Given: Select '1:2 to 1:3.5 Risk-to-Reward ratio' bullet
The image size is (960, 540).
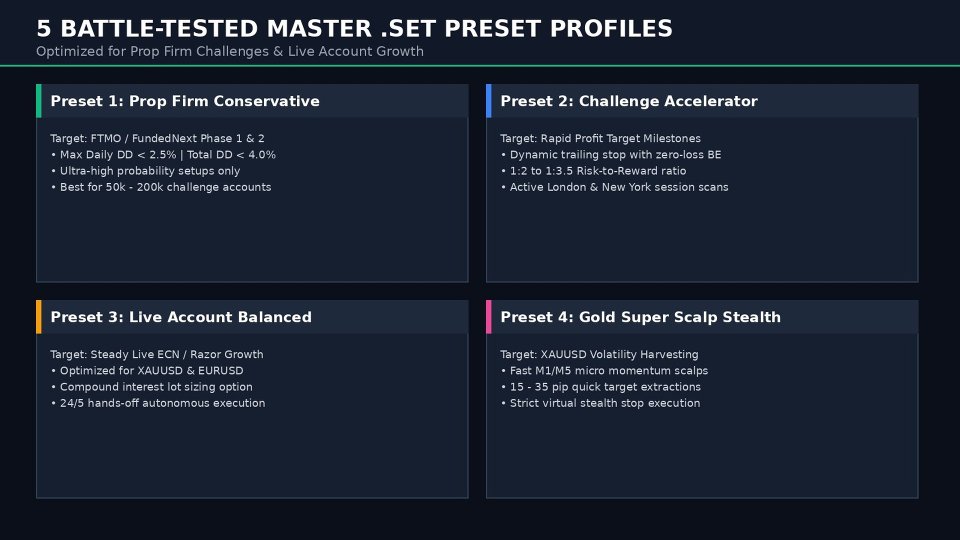Looking at the screenshot, I should pyautogui.click(x=593, y=171).
